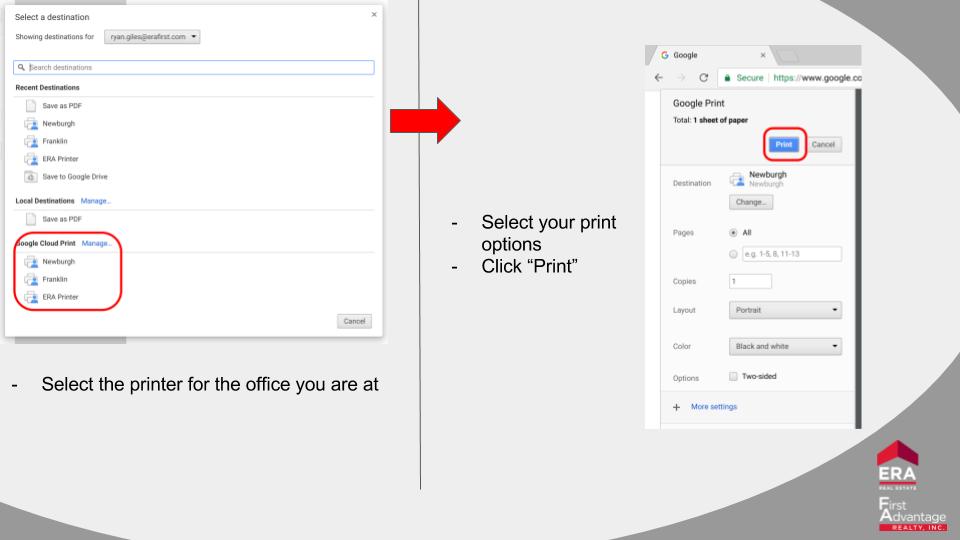Image resolution: width=960 pixels, height=540 pixels.
Task: Click the Change... destination button
Action: point(751,202)
